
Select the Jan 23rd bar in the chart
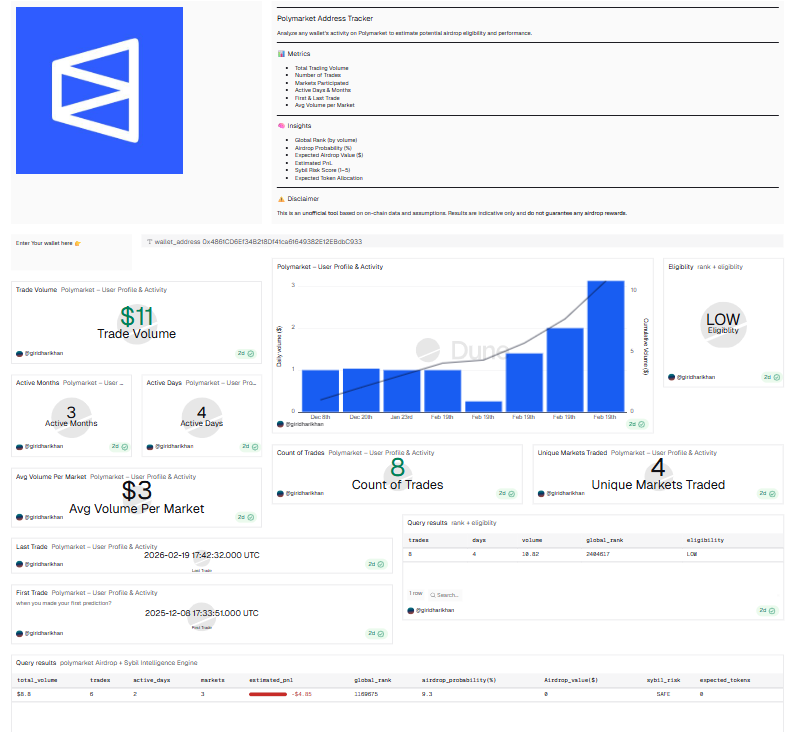(x=402, y=390)
